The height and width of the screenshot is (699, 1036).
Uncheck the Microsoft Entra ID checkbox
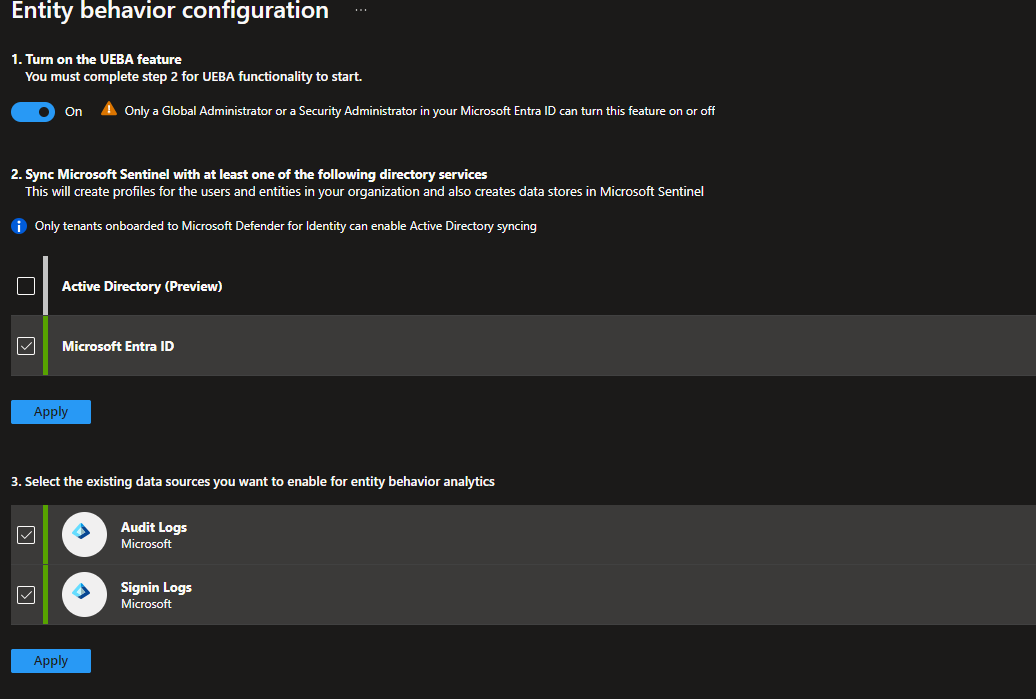(26, 346)
